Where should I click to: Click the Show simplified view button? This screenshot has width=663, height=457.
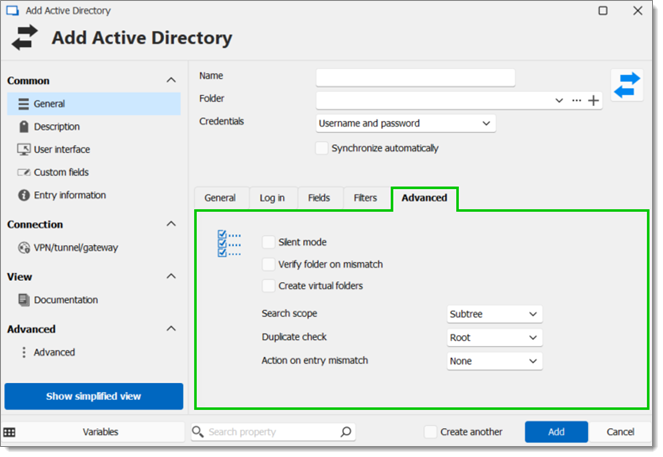click(x=94, y=397)
